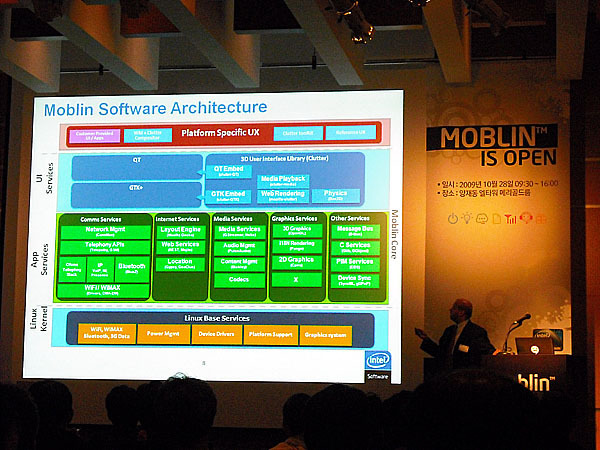Click the '3D User Interface Library (Clutter)' heading
This screenshot has width=600, height=450.
(x=284, y=158)
